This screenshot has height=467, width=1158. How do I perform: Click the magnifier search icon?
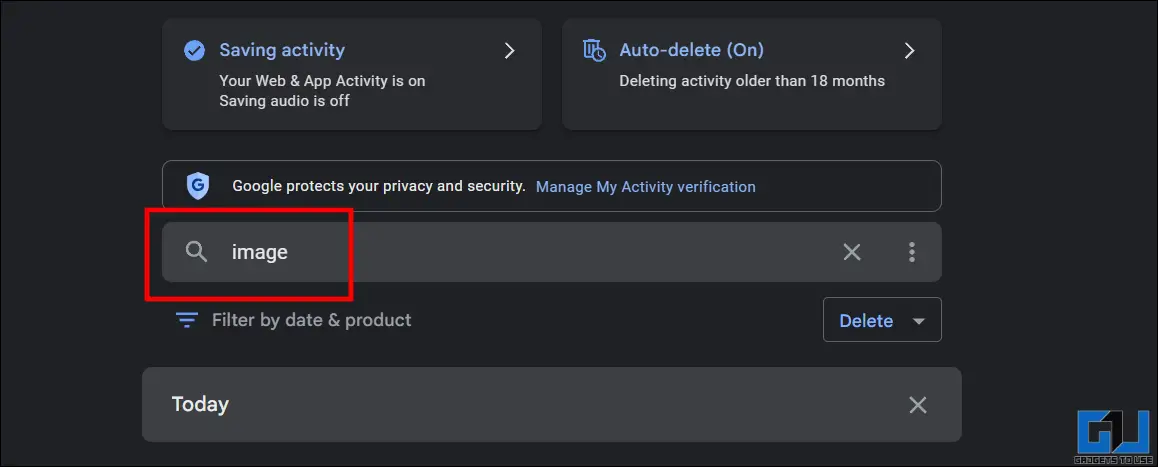point(196,252)
